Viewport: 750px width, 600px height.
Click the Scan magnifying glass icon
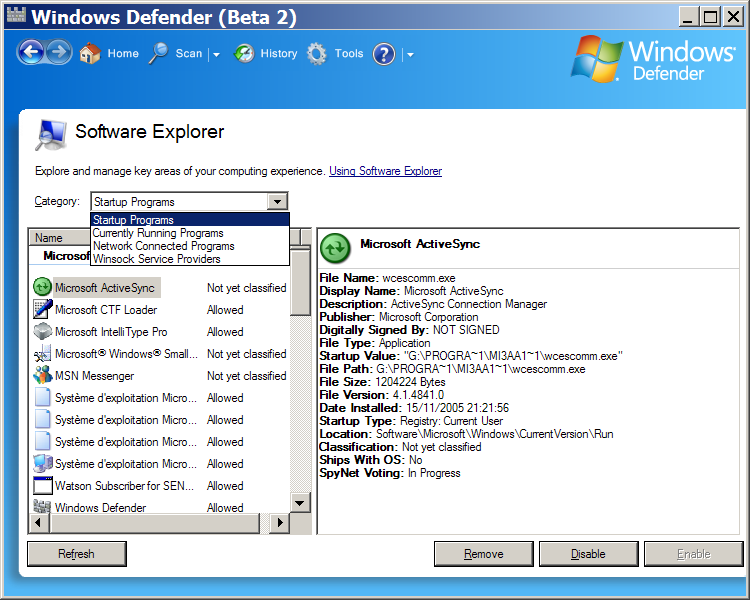158,53
